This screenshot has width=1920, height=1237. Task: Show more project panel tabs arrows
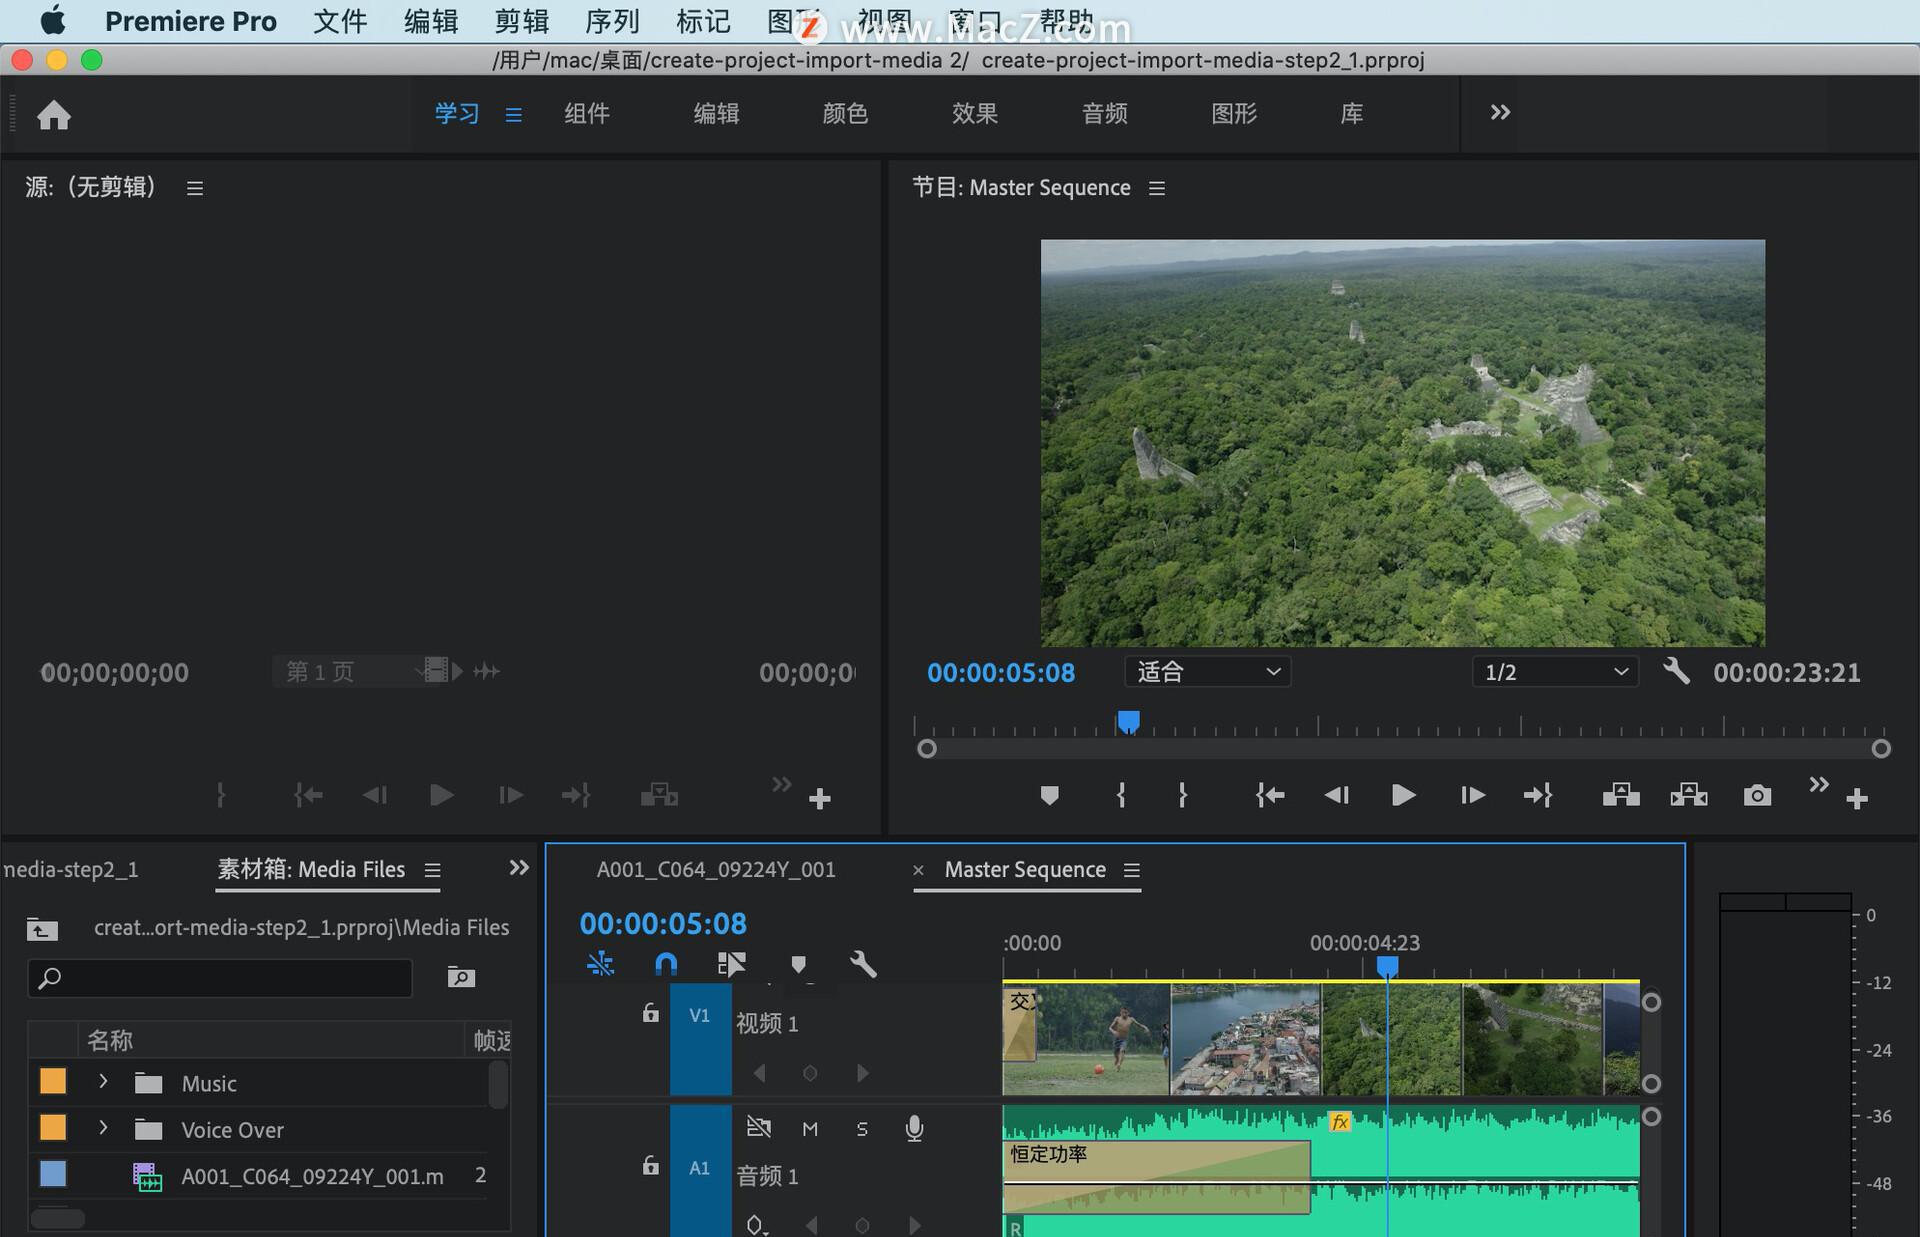point(519,868)
